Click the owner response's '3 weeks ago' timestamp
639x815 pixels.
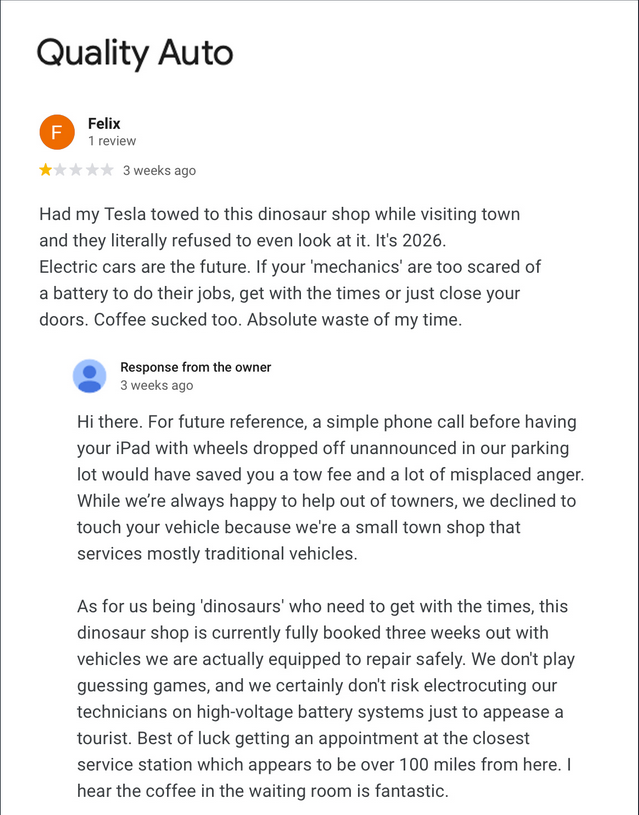pos(157,385)
